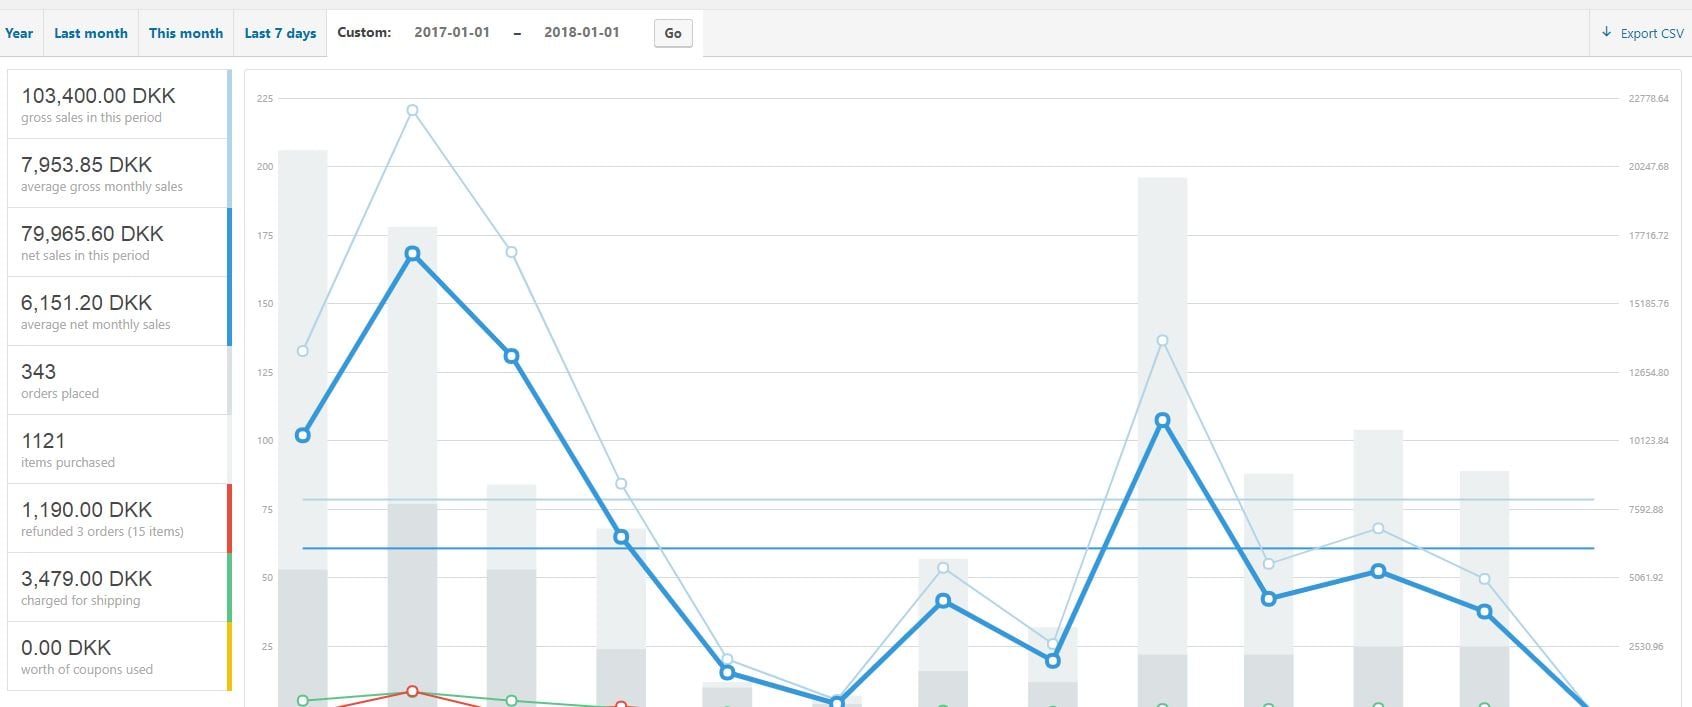
Task: Select the average net monthly sales legend
Action: (118, 311)
